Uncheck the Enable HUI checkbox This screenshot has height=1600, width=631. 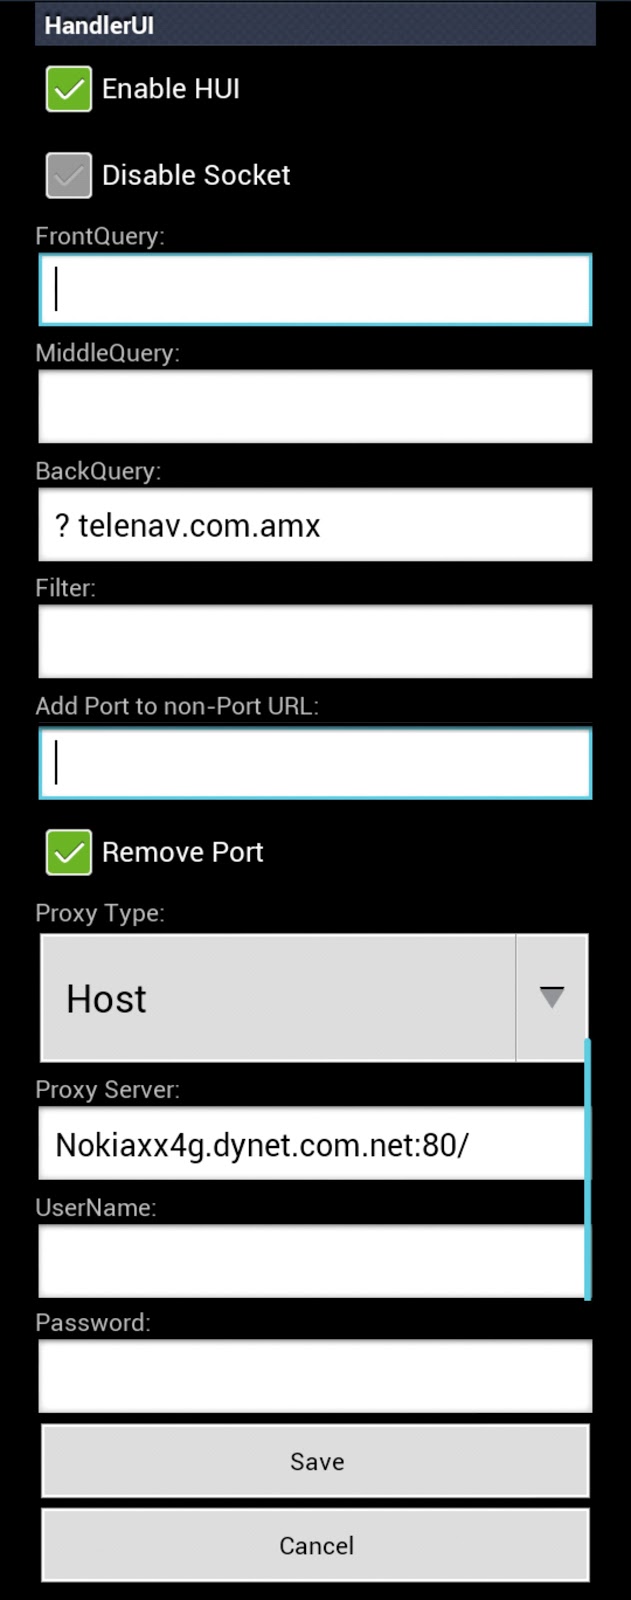(x=69, y=89)
